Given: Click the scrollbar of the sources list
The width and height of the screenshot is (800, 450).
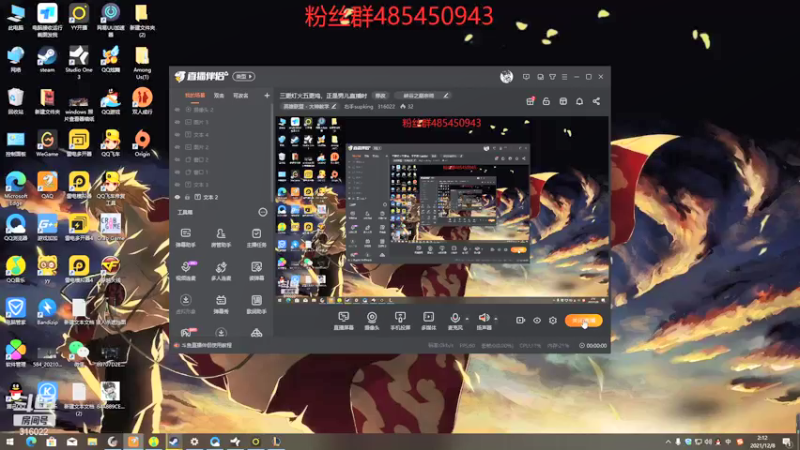Looking at the screenshot, I should 272,152.
